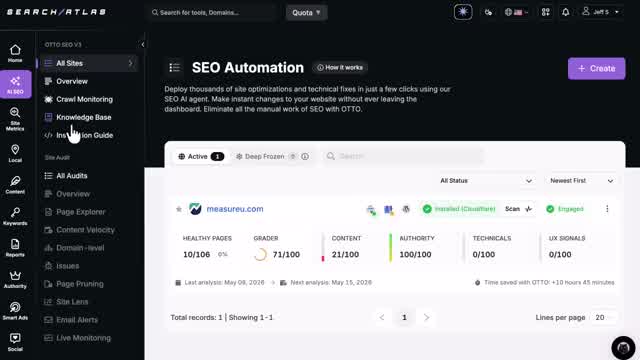Viewport: 640px width, 360px height.
Task: Open the Home sidebar icon
Action: coord(15,53)
